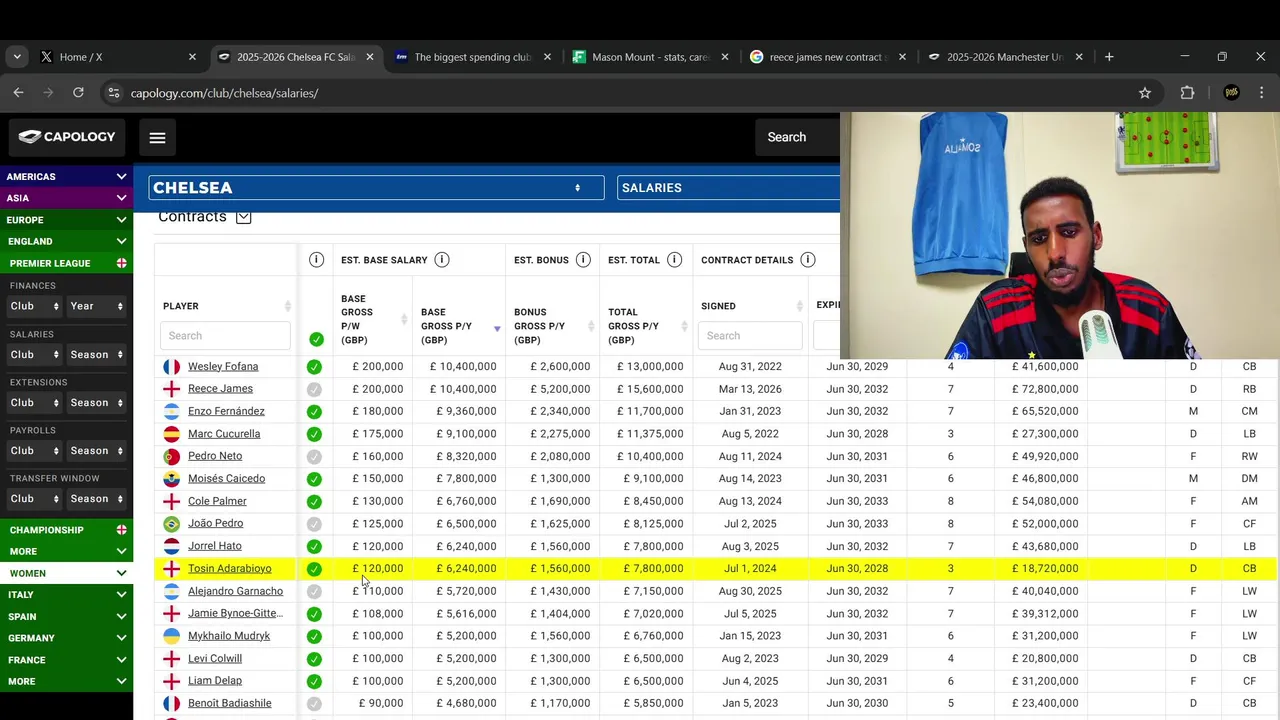This screenshot has width=1280, height=720.
Task: Sort by the Signed column arrows
Action: pos(800,306)
